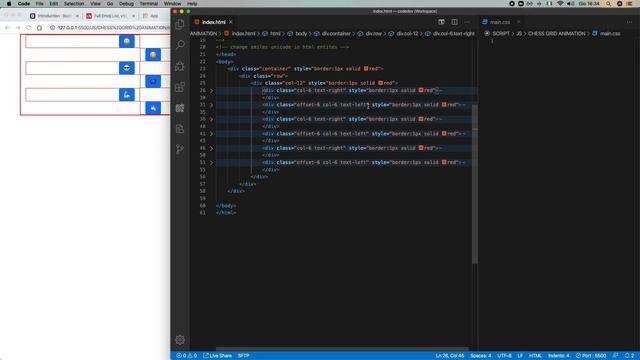
Task: Click div.container in breadcrumb
Action: click(x=336, y=33)
